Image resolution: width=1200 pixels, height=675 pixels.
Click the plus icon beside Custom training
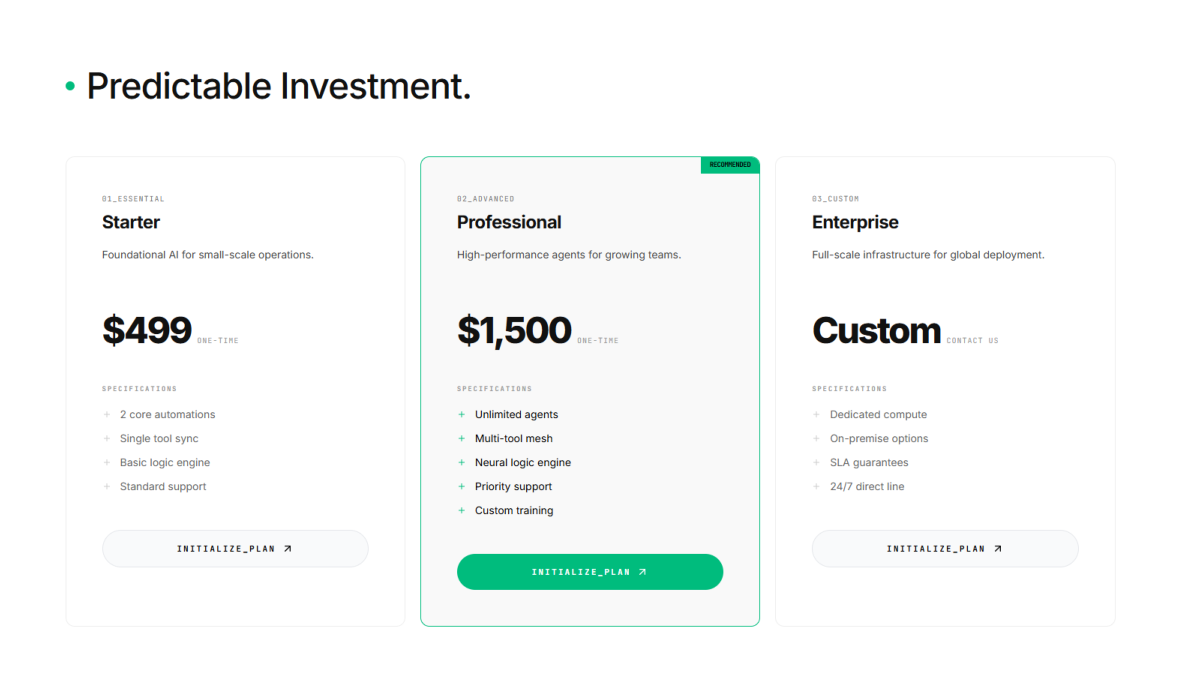pyautogui.click(x=462, y=510)
